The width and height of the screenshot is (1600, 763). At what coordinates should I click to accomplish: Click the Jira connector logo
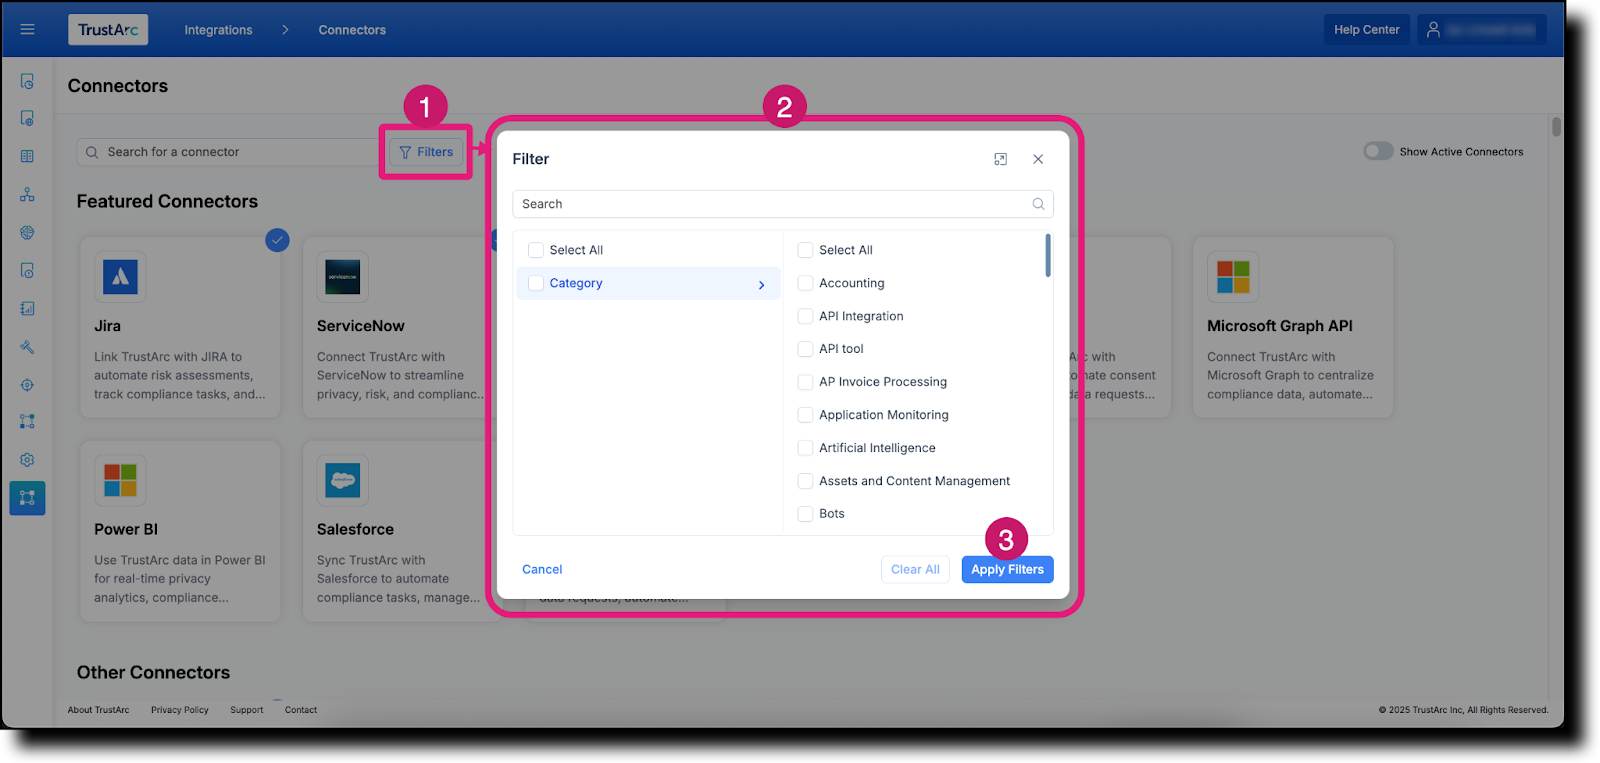click(x=120, y=277)
